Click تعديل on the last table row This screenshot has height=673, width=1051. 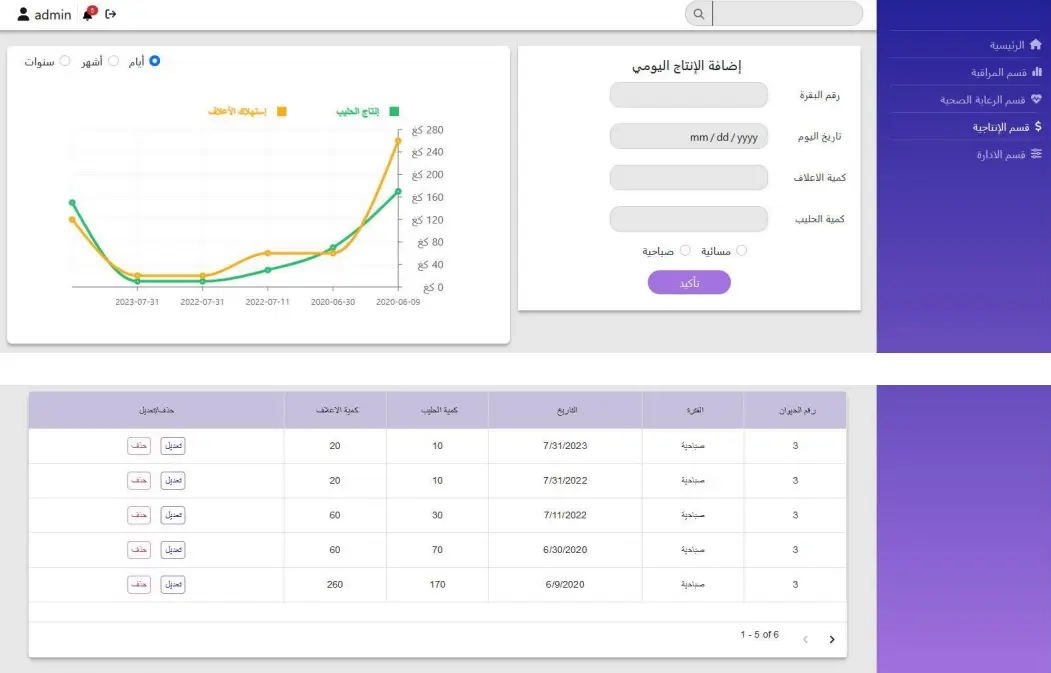point(172,584)
